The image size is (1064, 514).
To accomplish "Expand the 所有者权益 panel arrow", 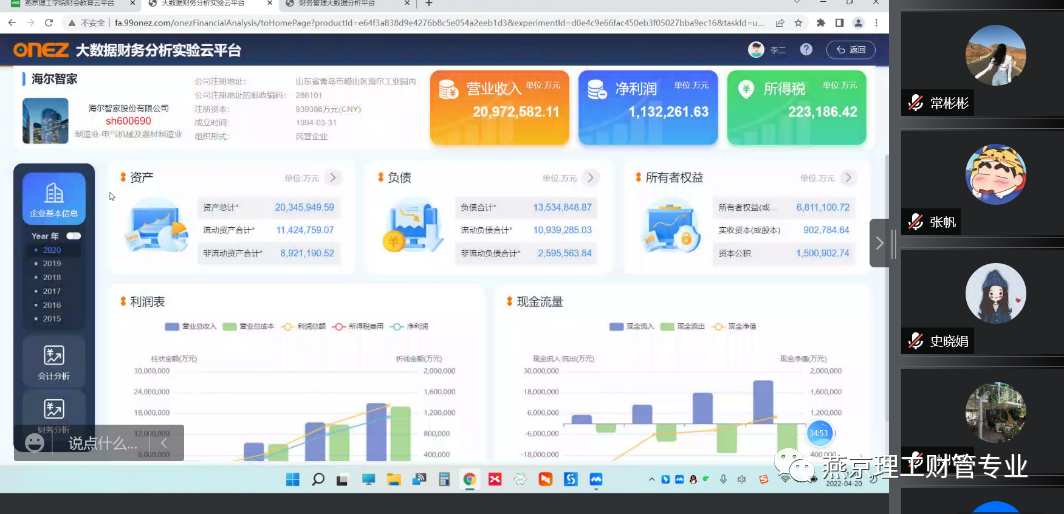I will pos(848,178).
